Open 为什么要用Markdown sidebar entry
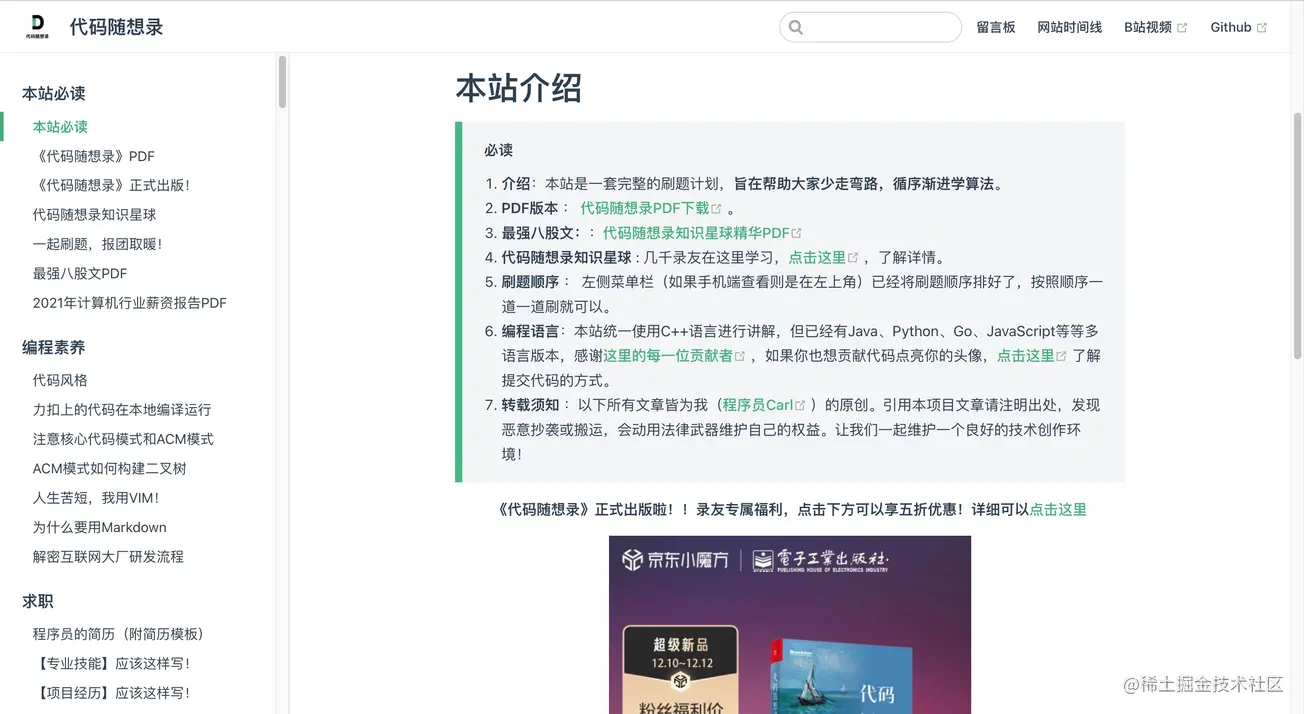This screenshot has height=714, width=1304. 99,527
